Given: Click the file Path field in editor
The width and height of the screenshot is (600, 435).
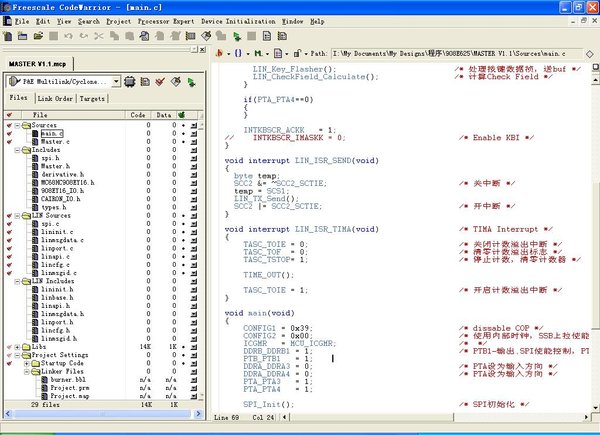Looking at the screenshot, I should 450,51.
